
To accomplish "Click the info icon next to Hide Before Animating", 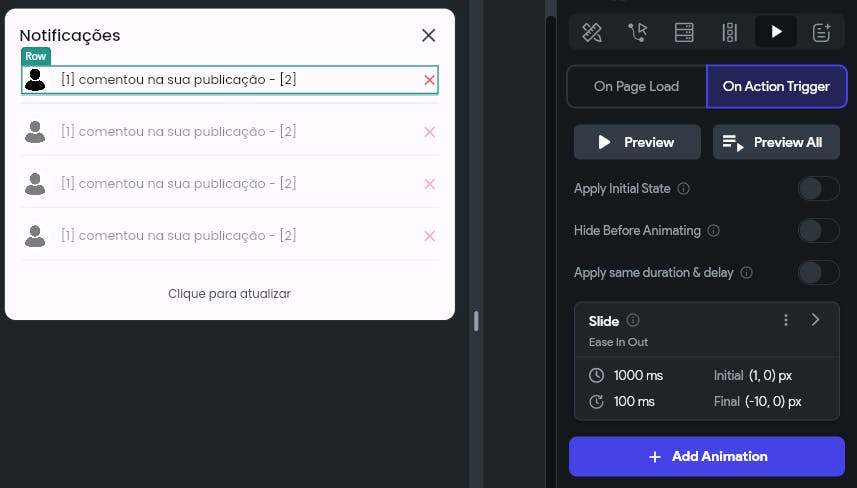I will (713, 231).
